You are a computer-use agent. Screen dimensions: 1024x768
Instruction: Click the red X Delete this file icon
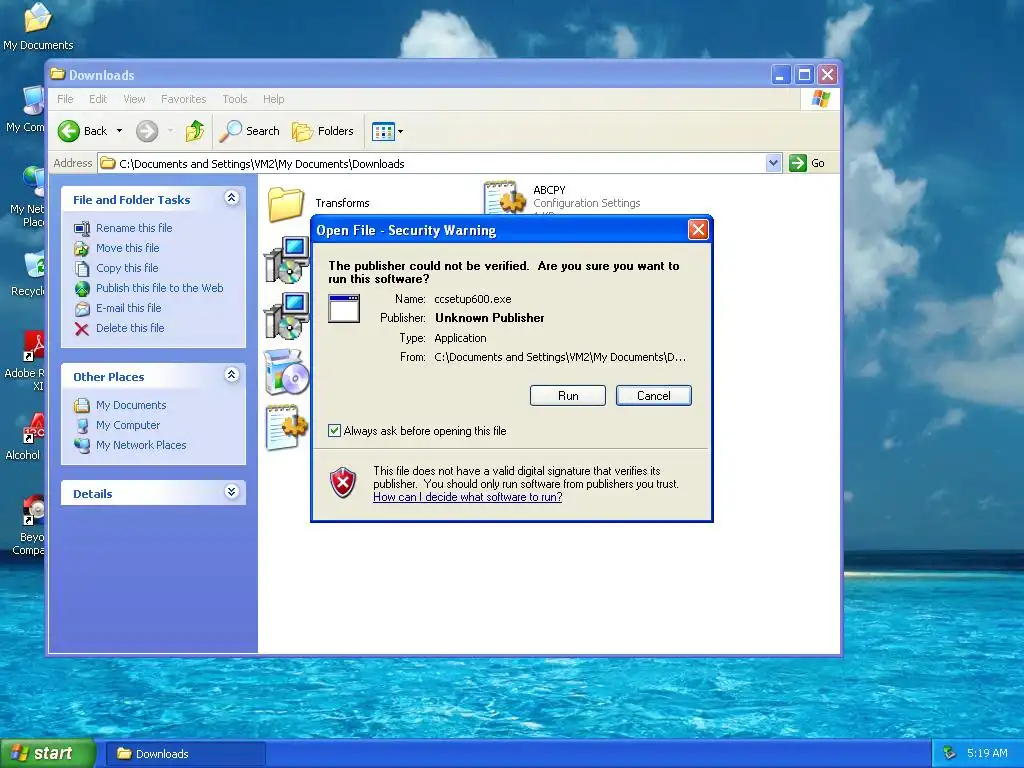click(x=82, y=328)
